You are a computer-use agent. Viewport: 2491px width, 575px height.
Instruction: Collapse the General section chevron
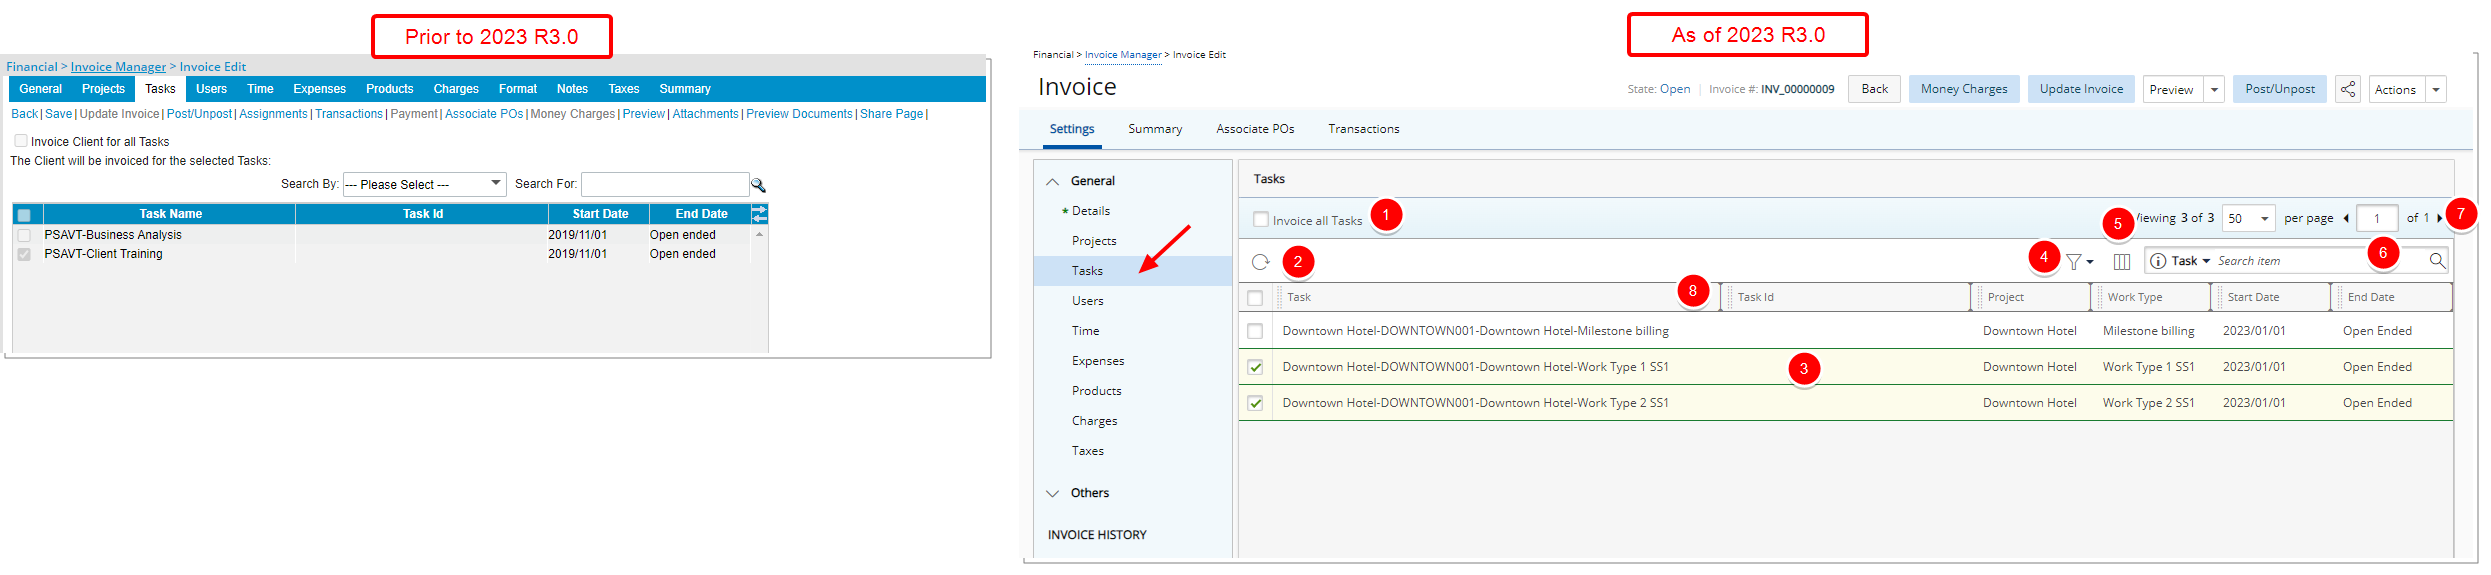pos(1052,182)
